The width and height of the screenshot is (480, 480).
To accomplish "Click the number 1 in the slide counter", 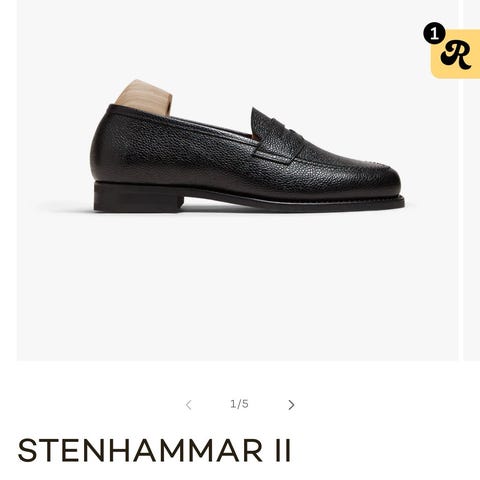I will (233, 404).
